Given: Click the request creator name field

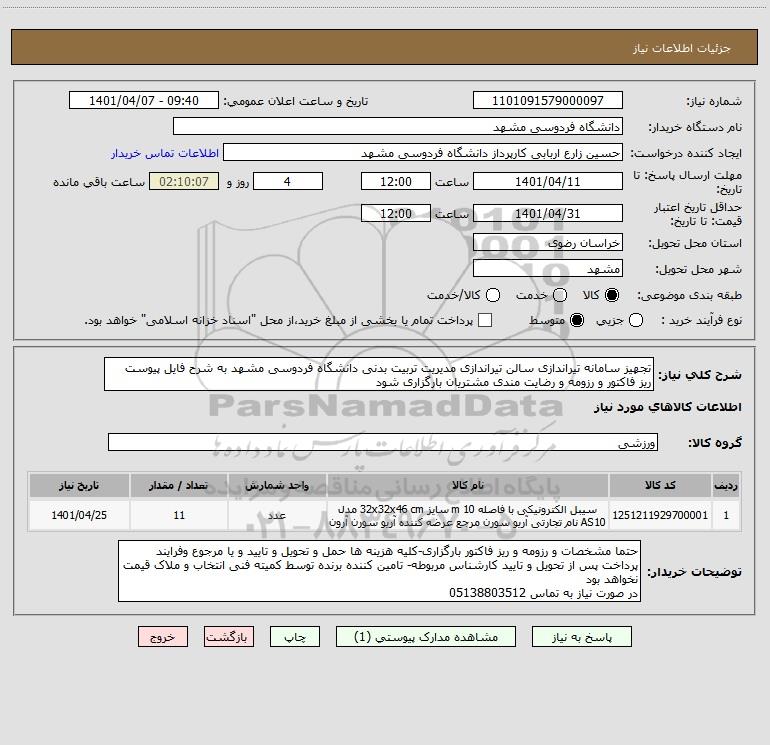Looking at the screenshot, I should 423,152.
